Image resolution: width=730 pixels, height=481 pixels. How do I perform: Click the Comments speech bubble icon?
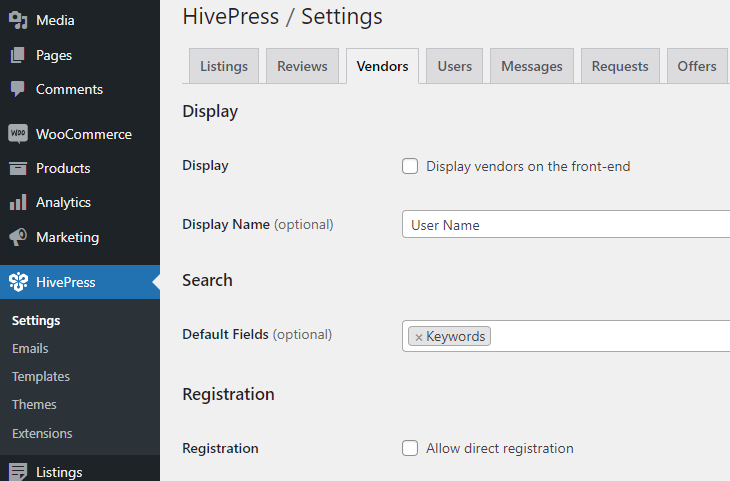click(18, 89)
